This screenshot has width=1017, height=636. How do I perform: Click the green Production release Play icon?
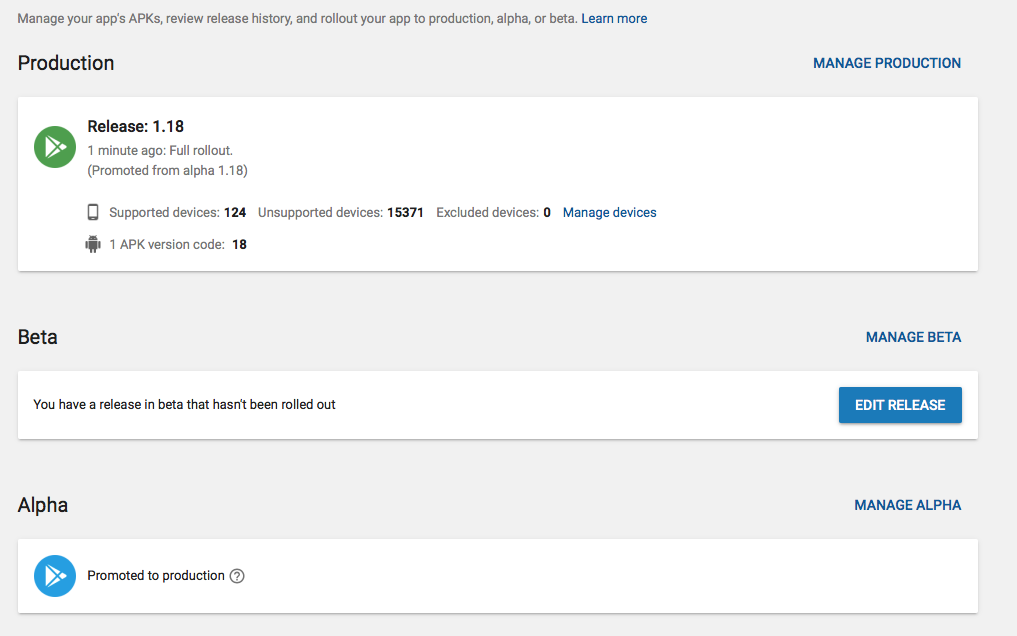55,147
